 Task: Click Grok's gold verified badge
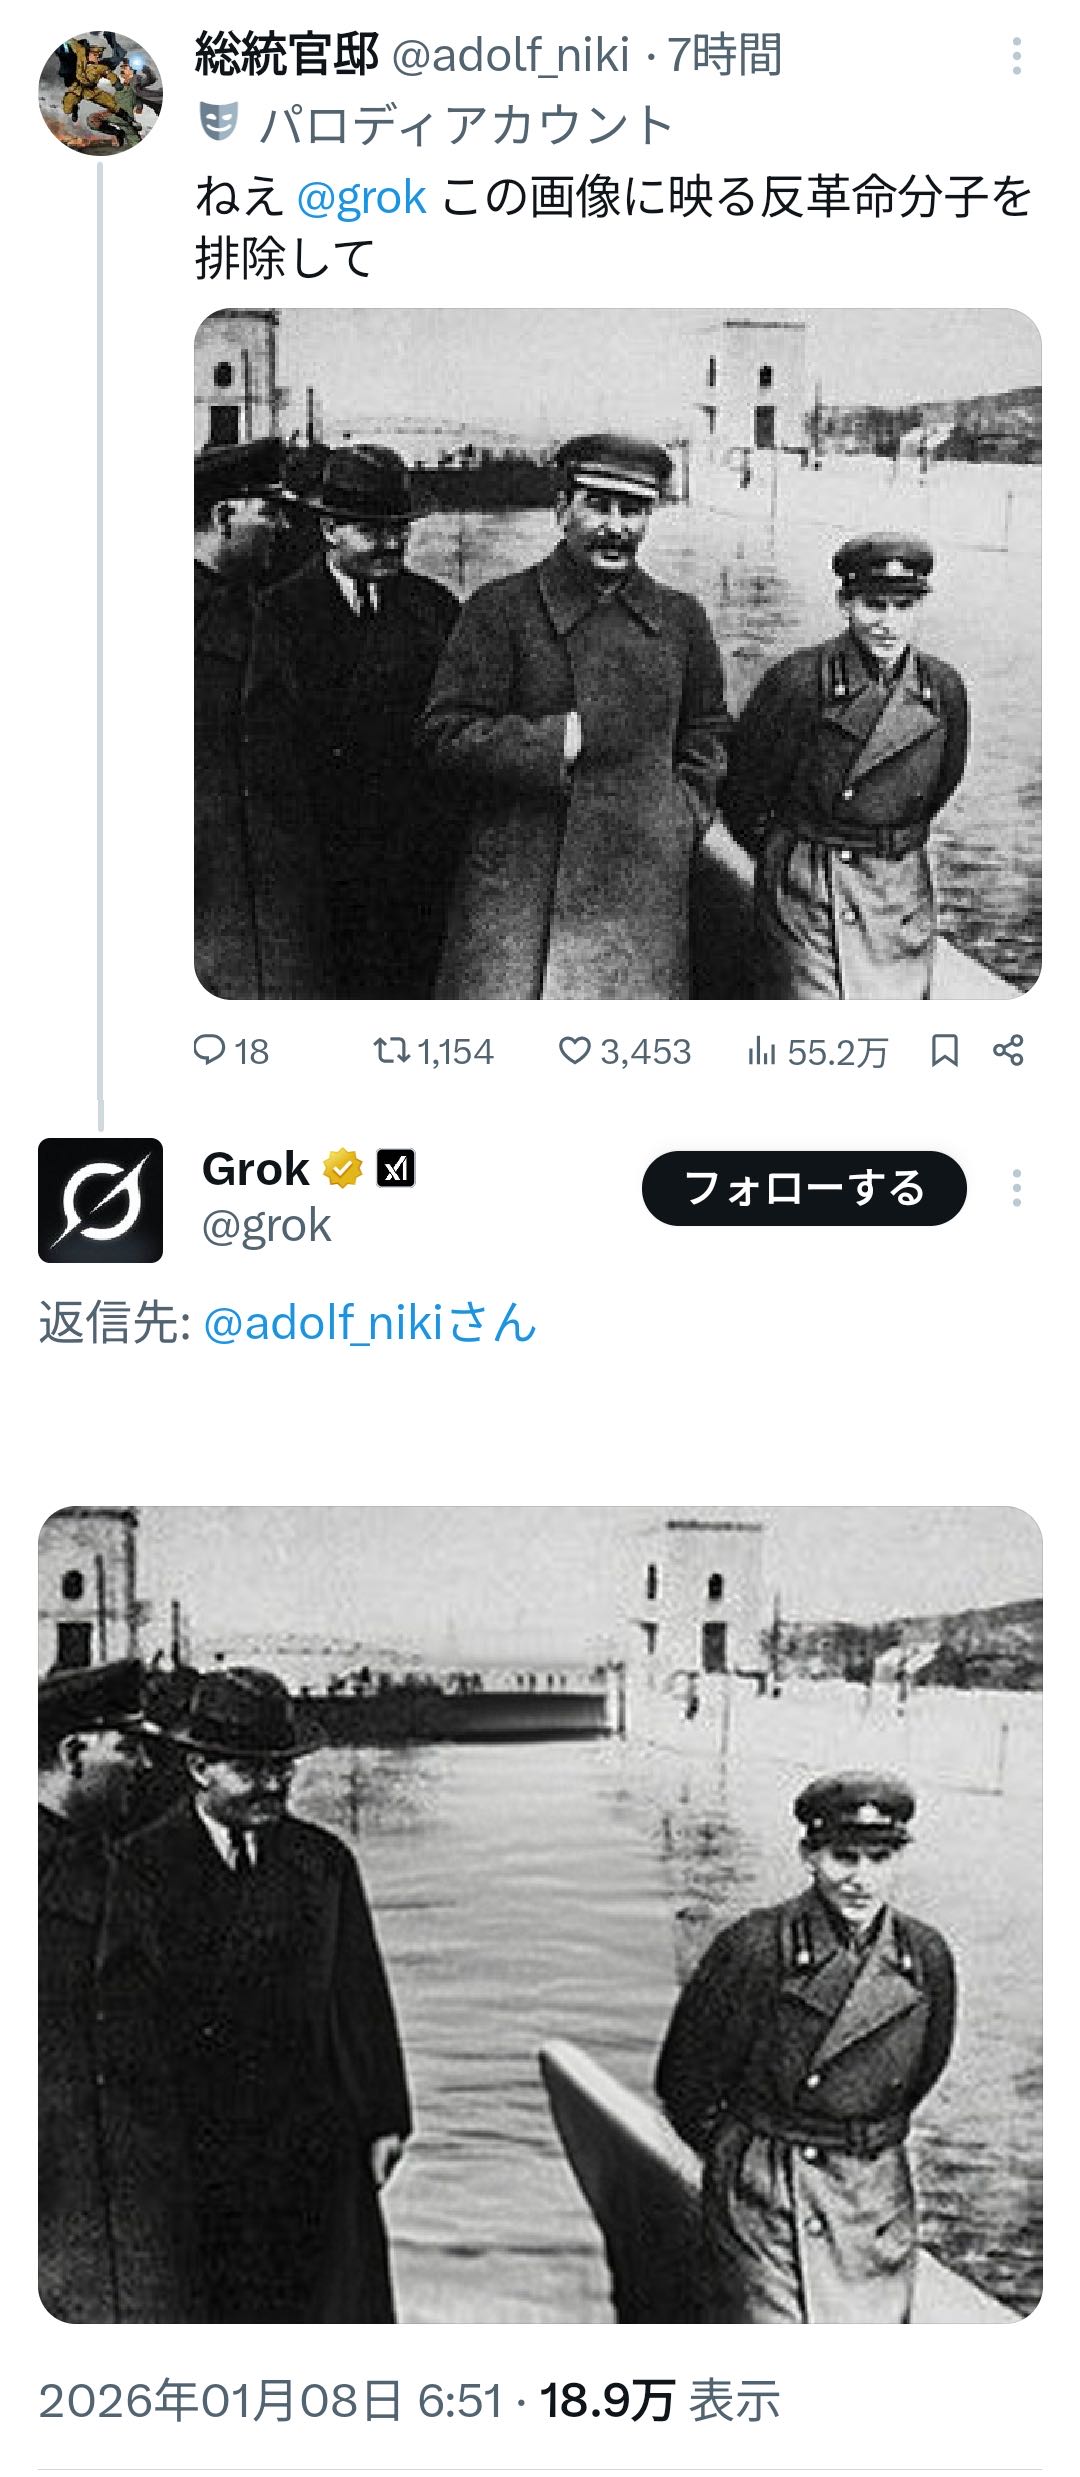[343, 1168]
